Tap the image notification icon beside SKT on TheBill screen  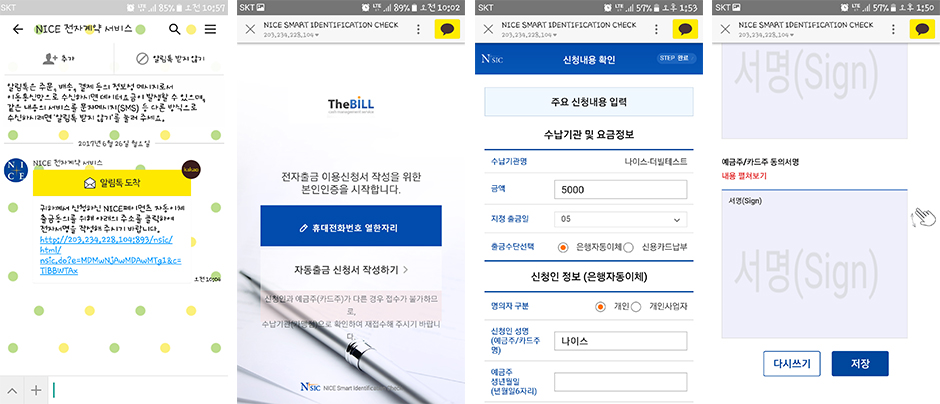pyautogui.click(x=261, y=7)
